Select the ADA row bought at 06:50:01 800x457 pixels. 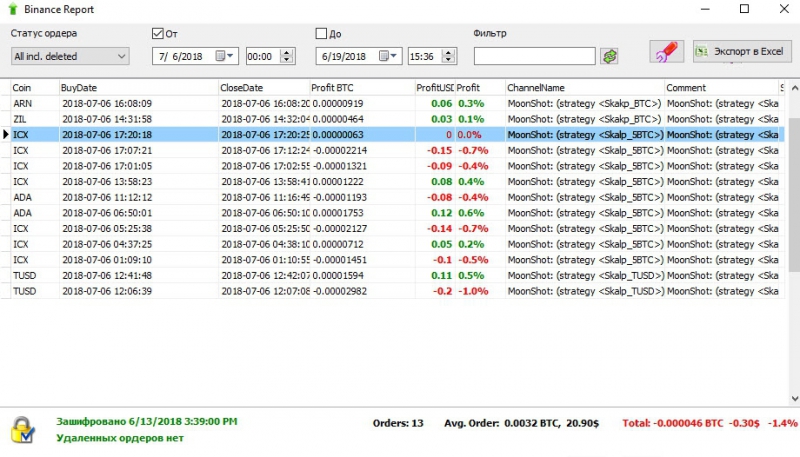[x=392, y=213]
